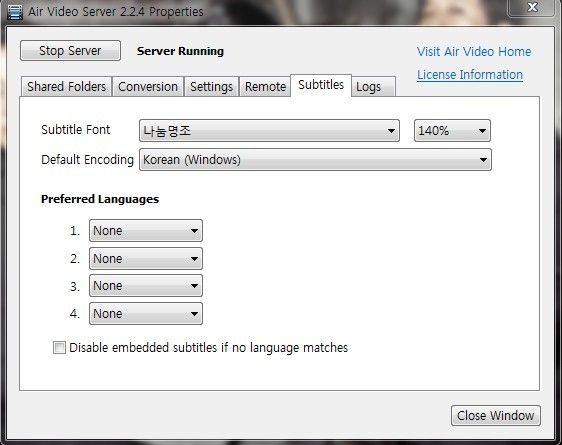Open preferred language 1 dropdown
This screenshot has height=445, width=562.
[146, 230]
